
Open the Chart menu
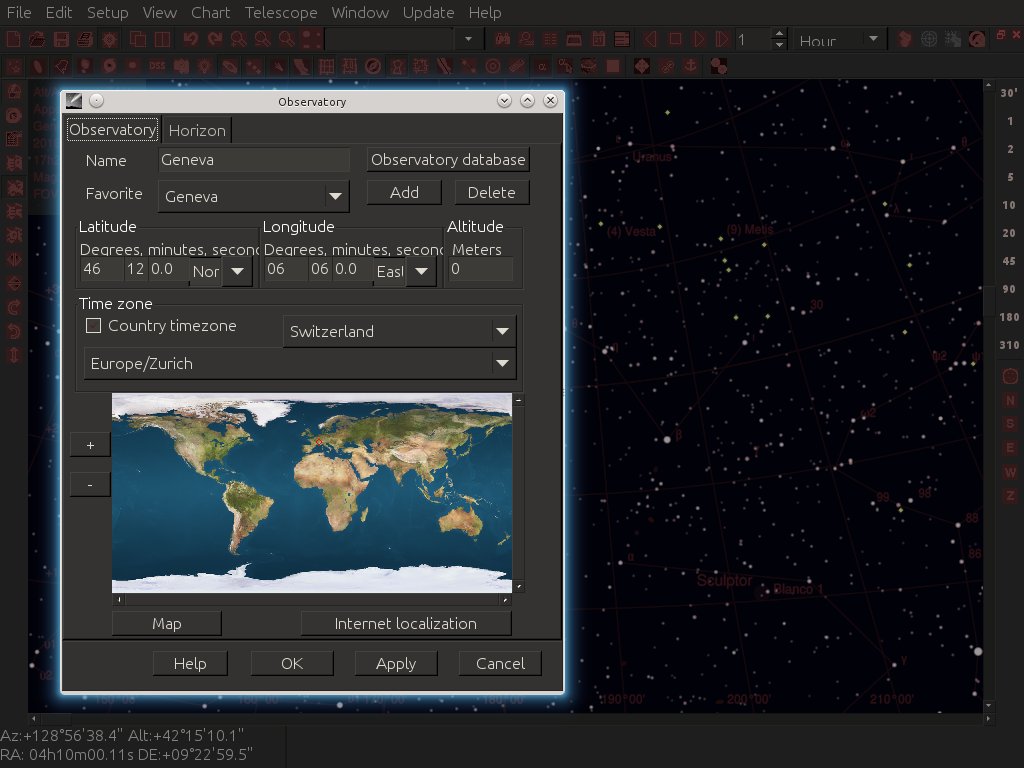210,12
